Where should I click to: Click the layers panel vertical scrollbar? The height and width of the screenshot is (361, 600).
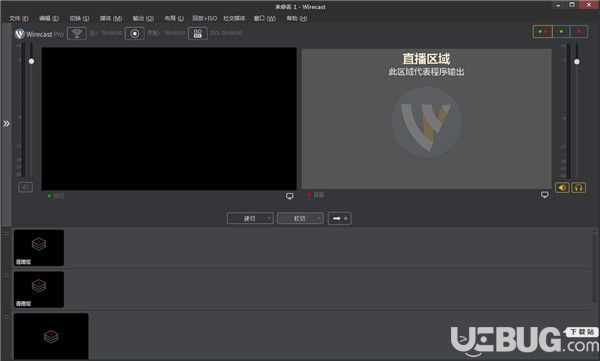click(594, 270)
